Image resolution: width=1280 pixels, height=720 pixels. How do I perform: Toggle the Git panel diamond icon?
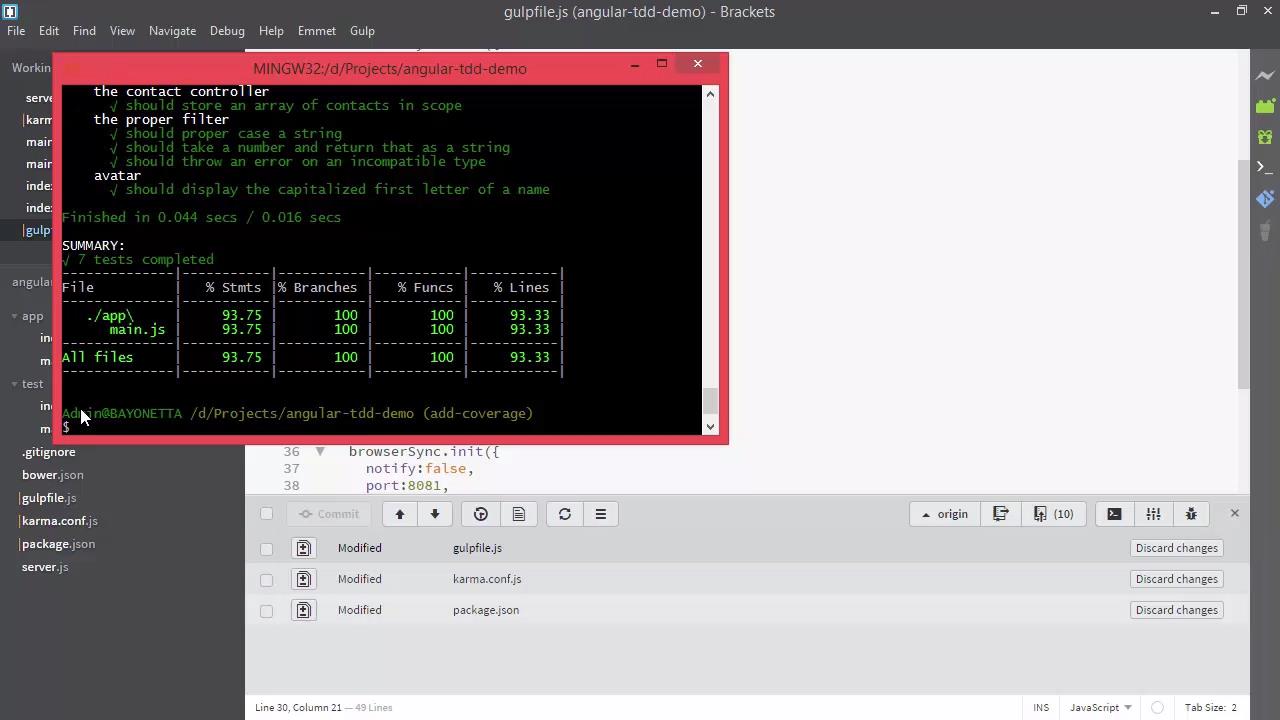[x=1265, y=198]
